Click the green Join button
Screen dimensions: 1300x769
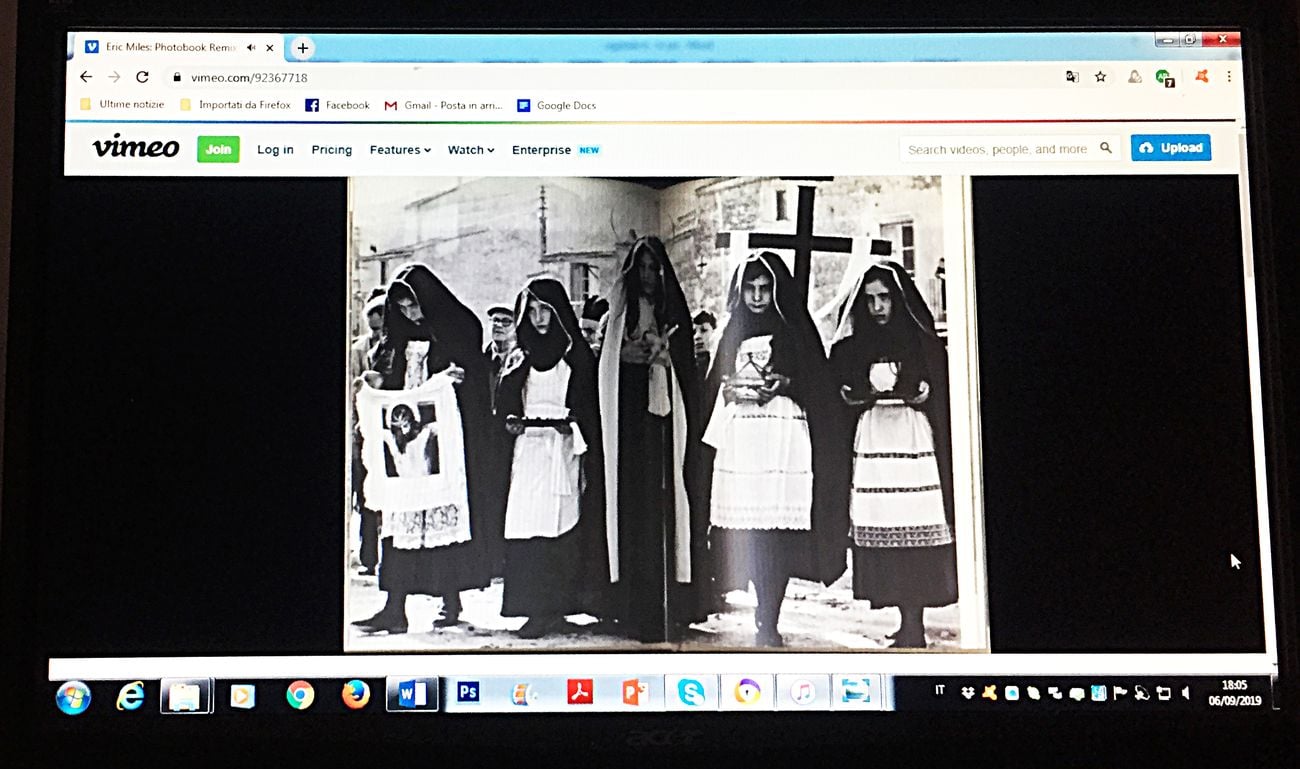218,149
